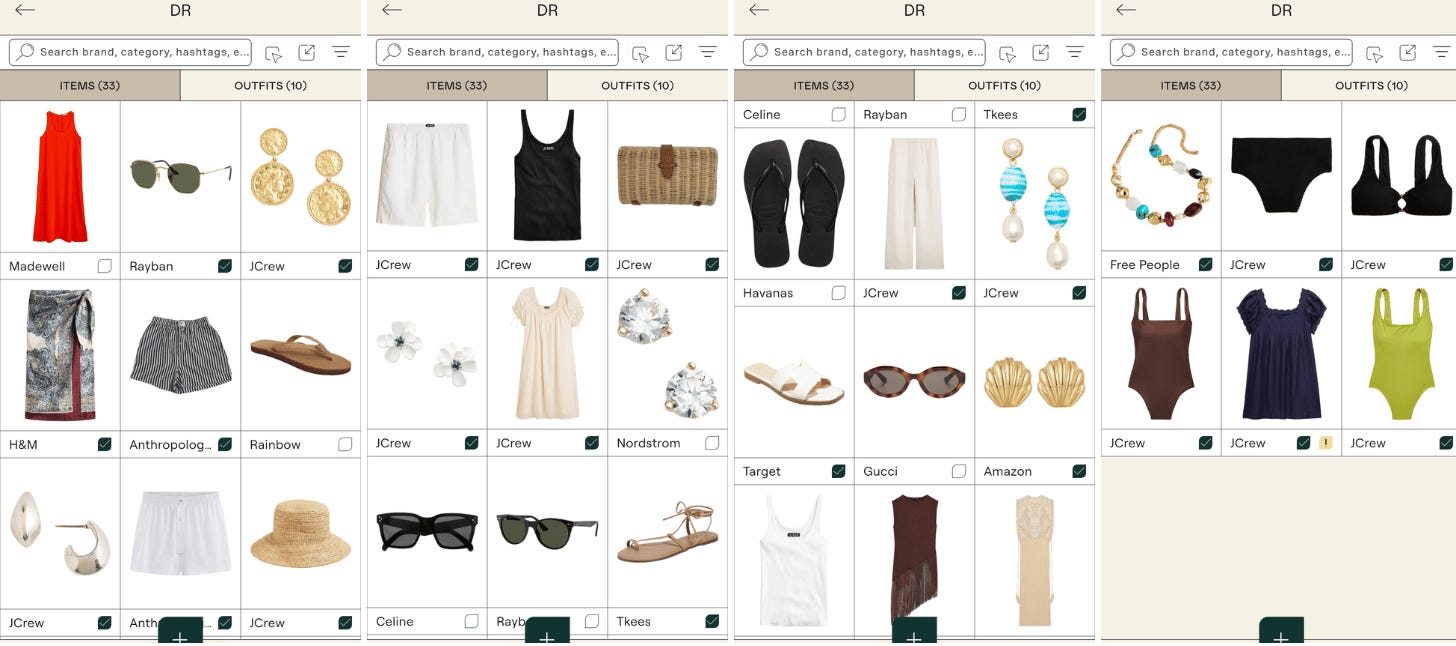Tap the cursor select icon in the second screen

(x=641, y=53)
